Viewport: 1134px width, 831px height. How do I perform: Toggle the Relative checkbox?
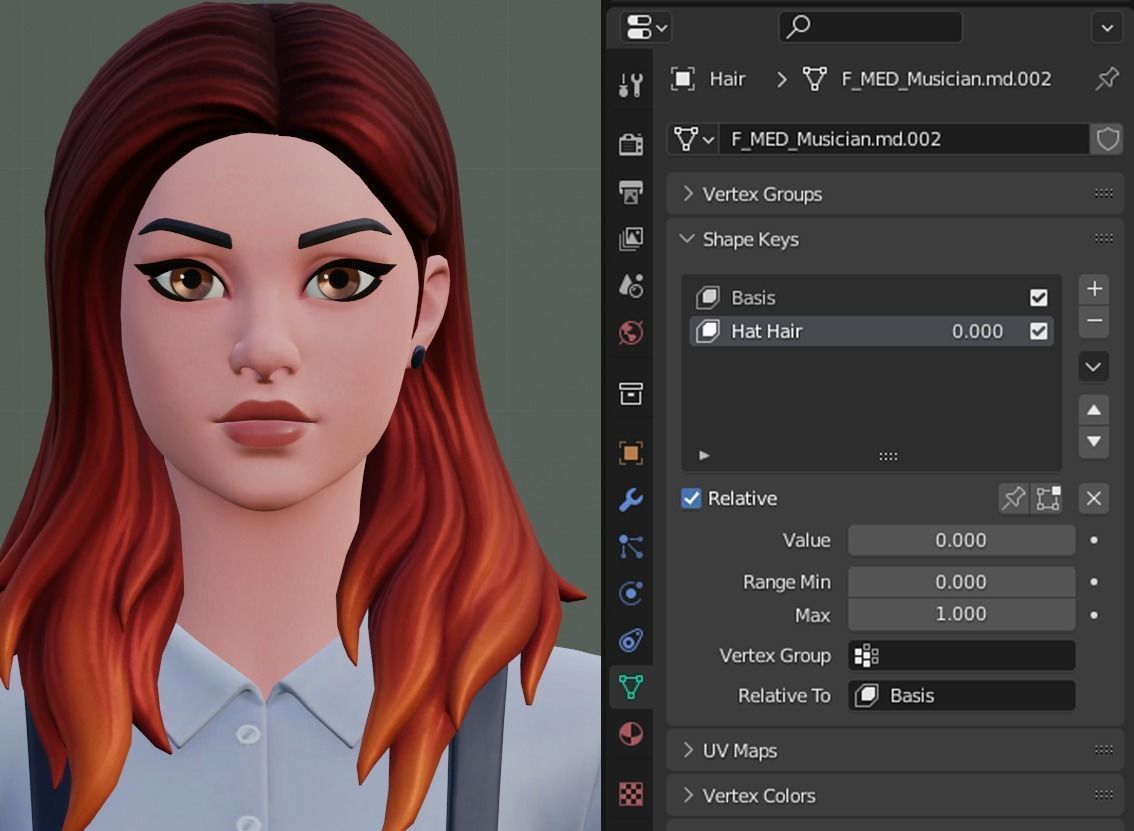pos(691,498)
